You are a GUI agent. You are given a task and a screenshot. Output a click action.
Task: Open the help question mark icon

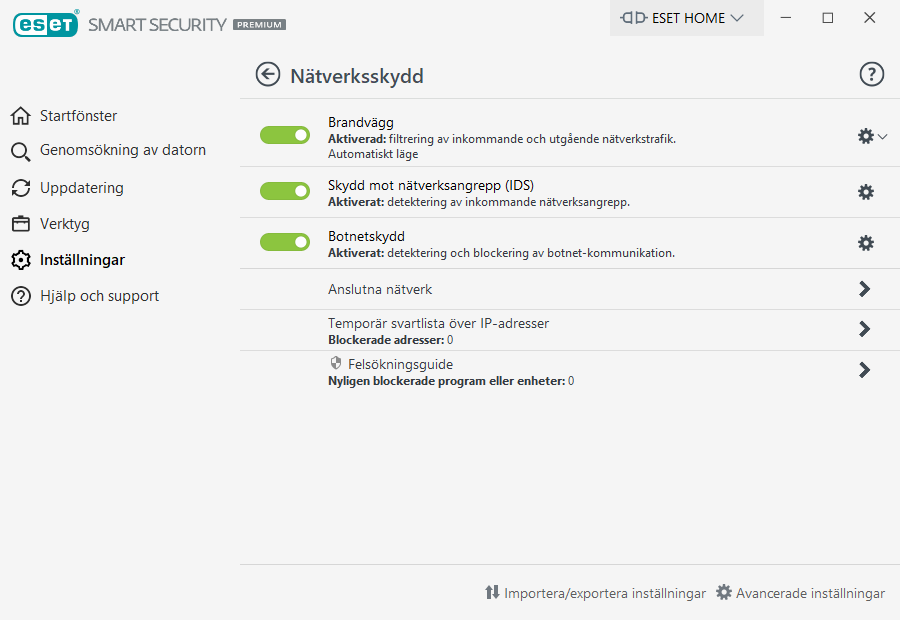pos(872,74)
